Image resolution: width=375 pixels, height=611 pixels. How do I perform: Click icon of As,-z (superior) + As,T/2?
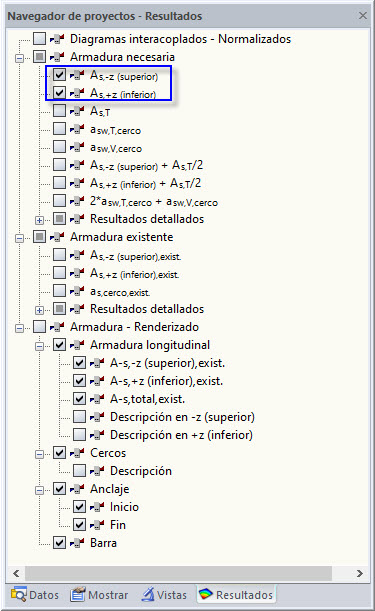coord(77,165)
